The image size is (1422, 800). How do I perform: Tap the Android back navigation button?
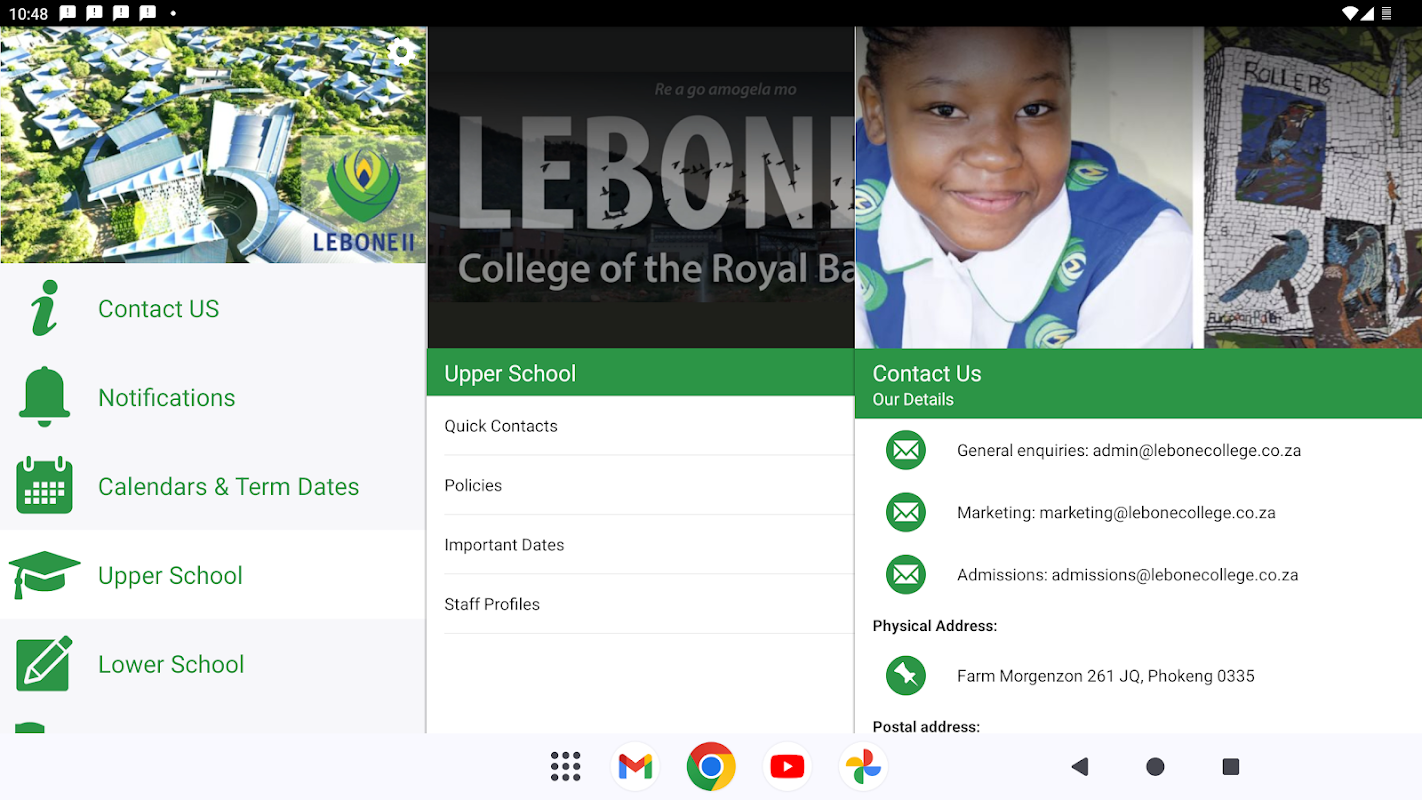point(1079,767)
